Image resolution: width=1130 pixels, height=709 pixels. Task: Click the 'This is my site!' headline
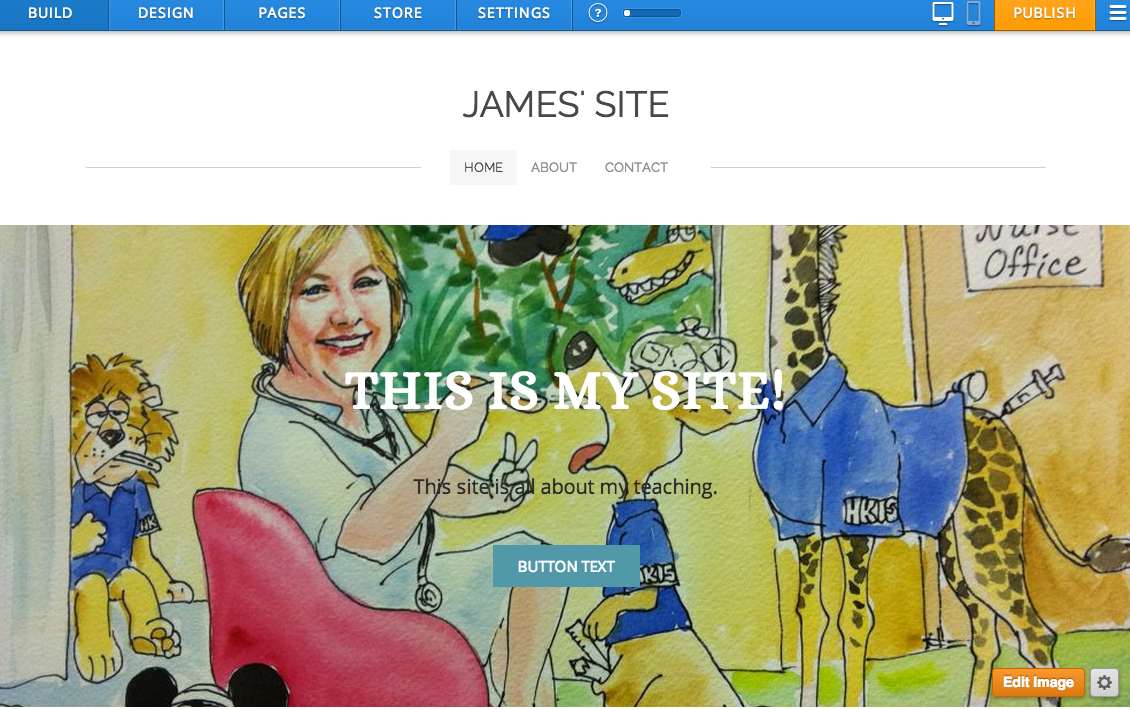point(565,391)
